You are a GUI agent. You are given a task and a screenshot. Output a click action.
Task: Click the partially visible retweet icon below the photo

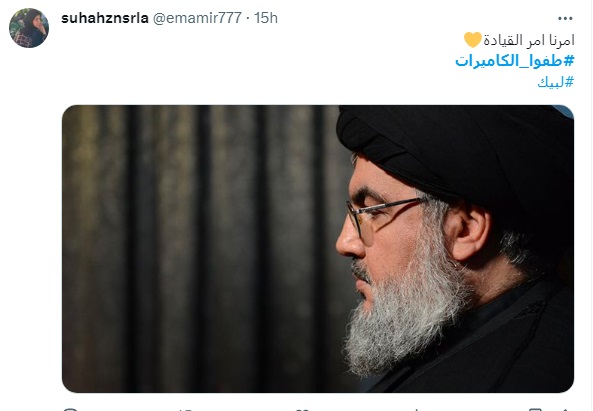186,409
